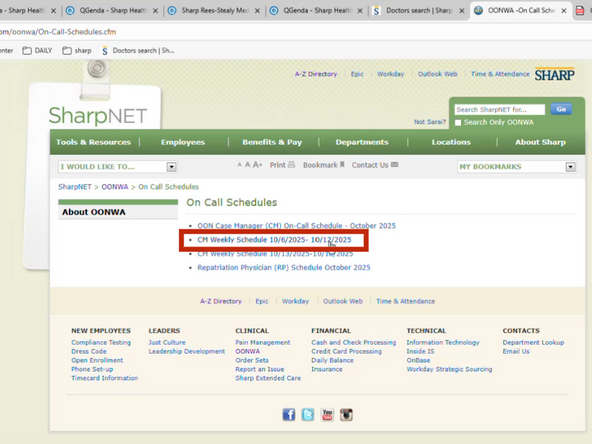Open Email Us link
Screen dimensions: 592x444
(x=516, y=352)
